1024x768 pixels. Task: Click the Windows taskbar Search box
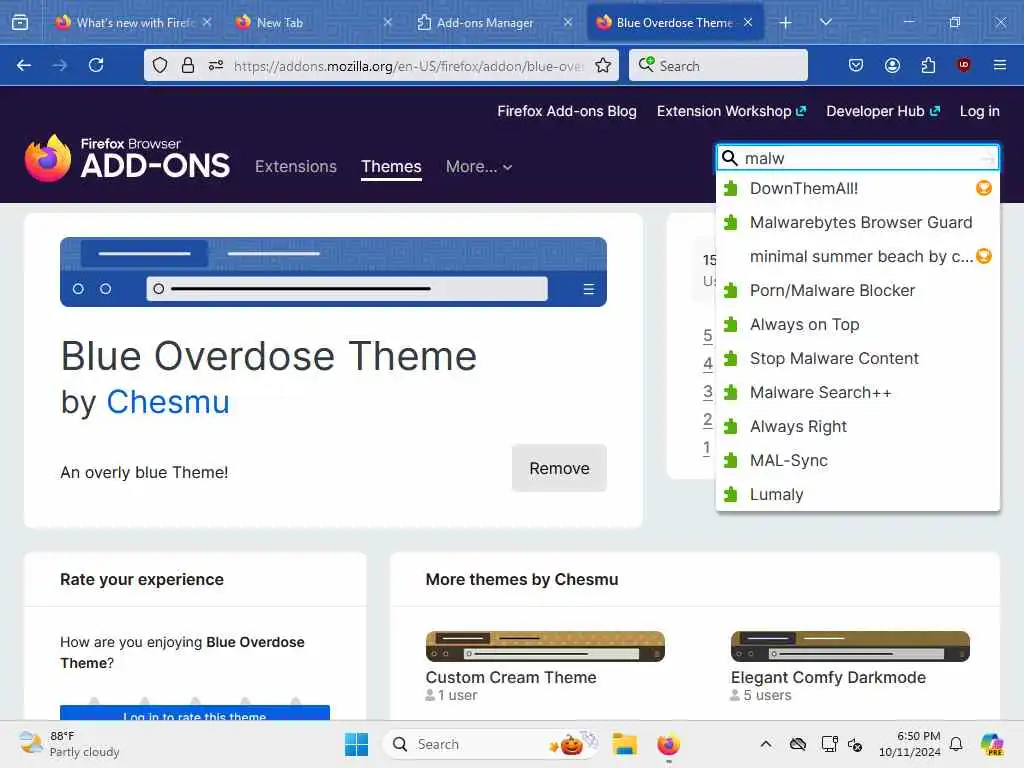click(x=492, y=744)
